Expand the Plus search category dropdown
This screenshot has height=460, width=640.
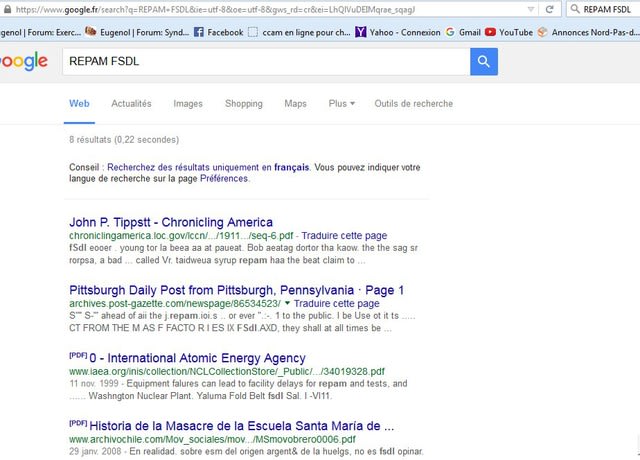point(342,103)
